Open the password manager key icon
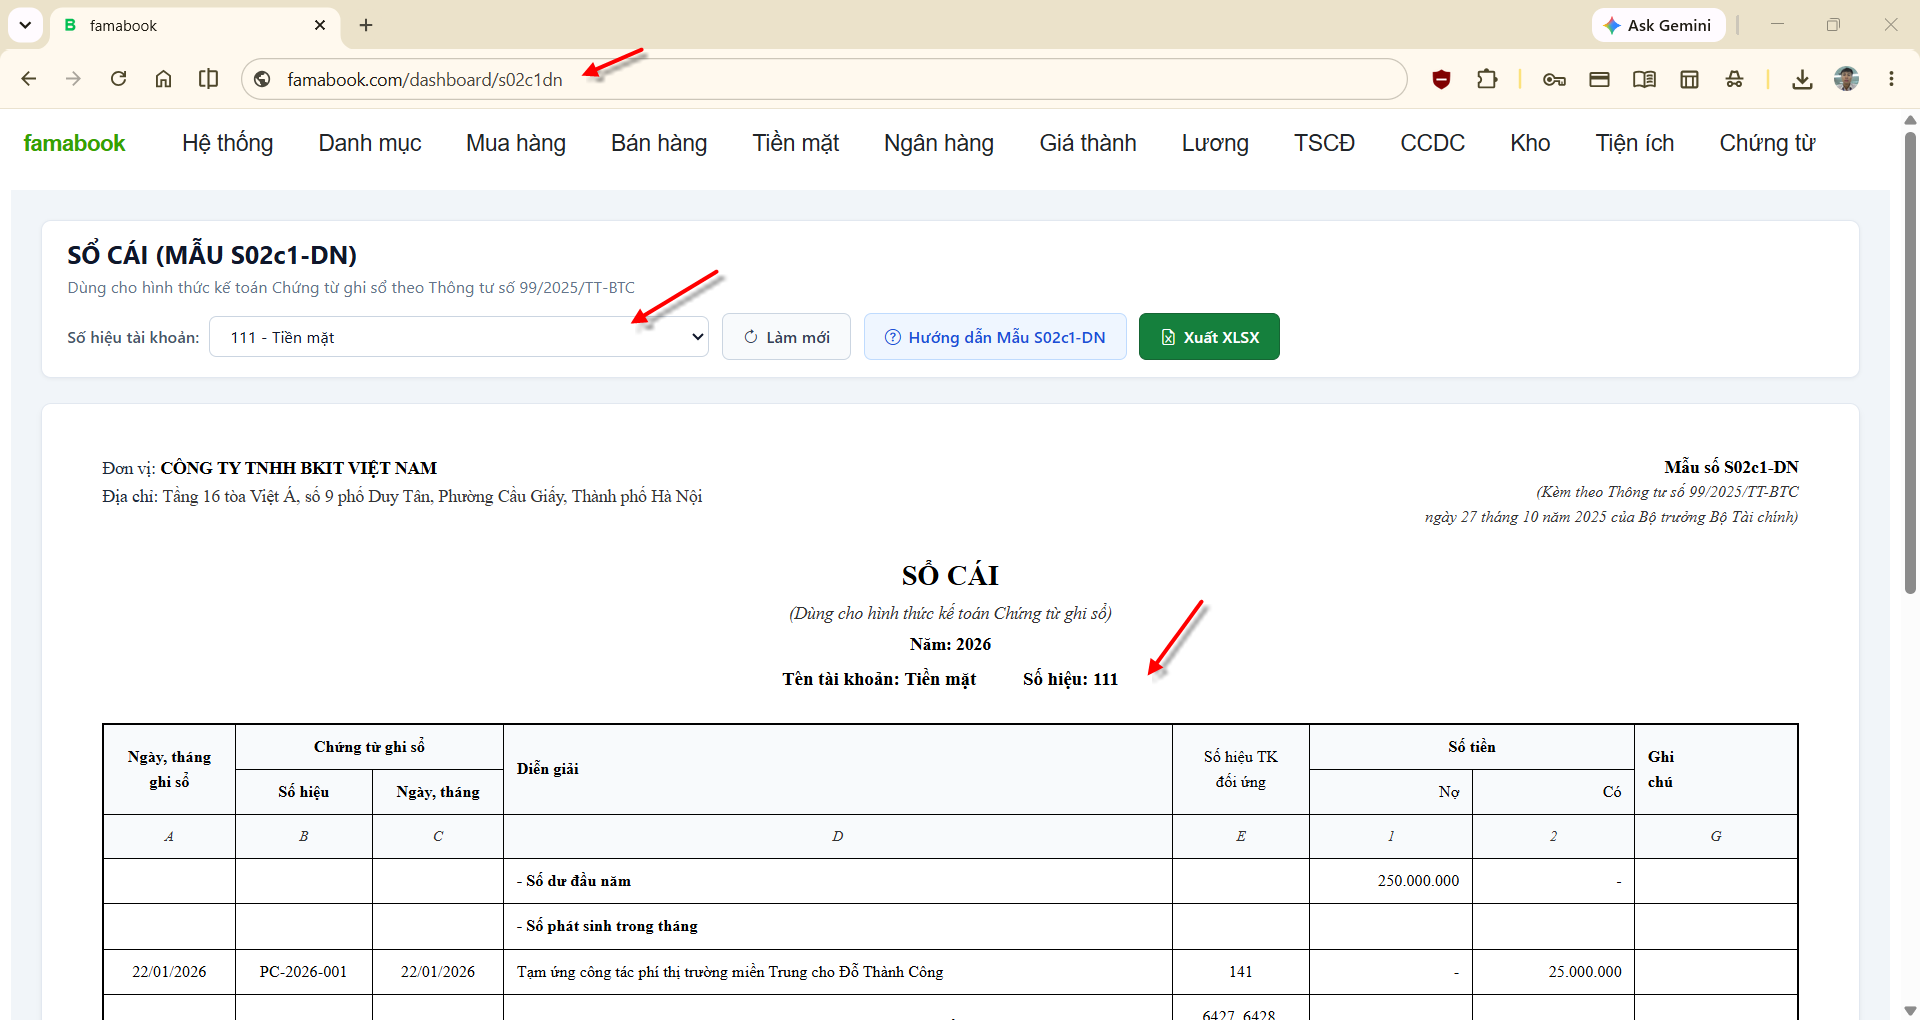Viewport: 1920px width, 1020px height. point(1554,79)
